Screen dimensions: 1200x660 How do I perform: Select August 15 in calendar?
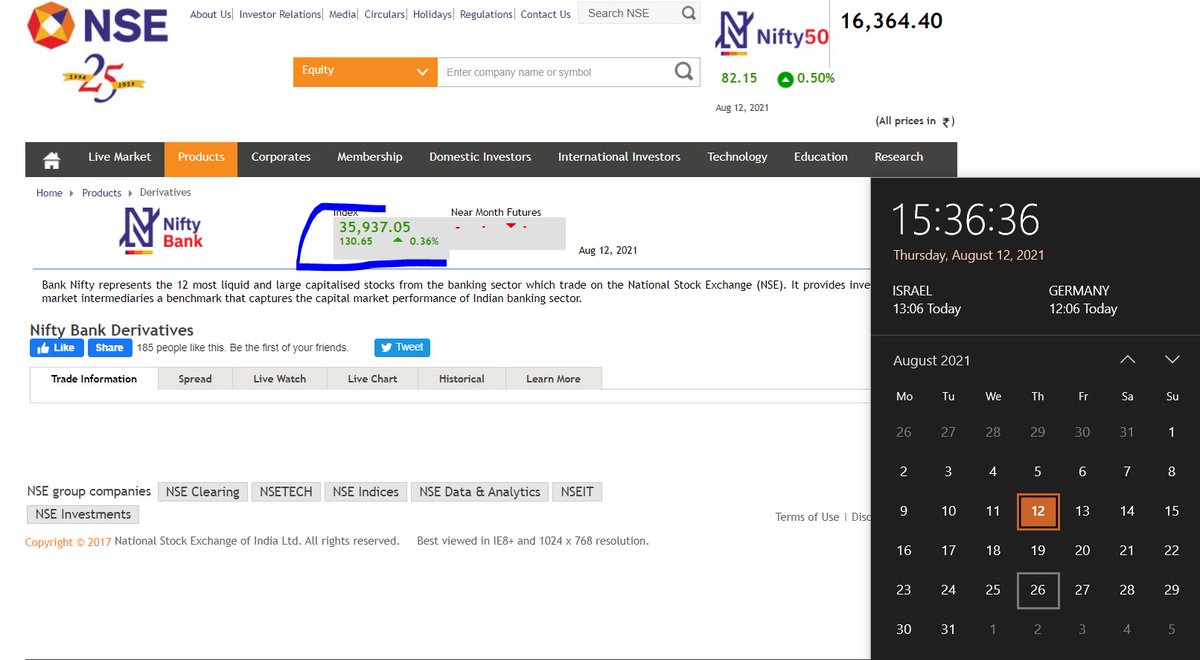(x=1172, y=511)
